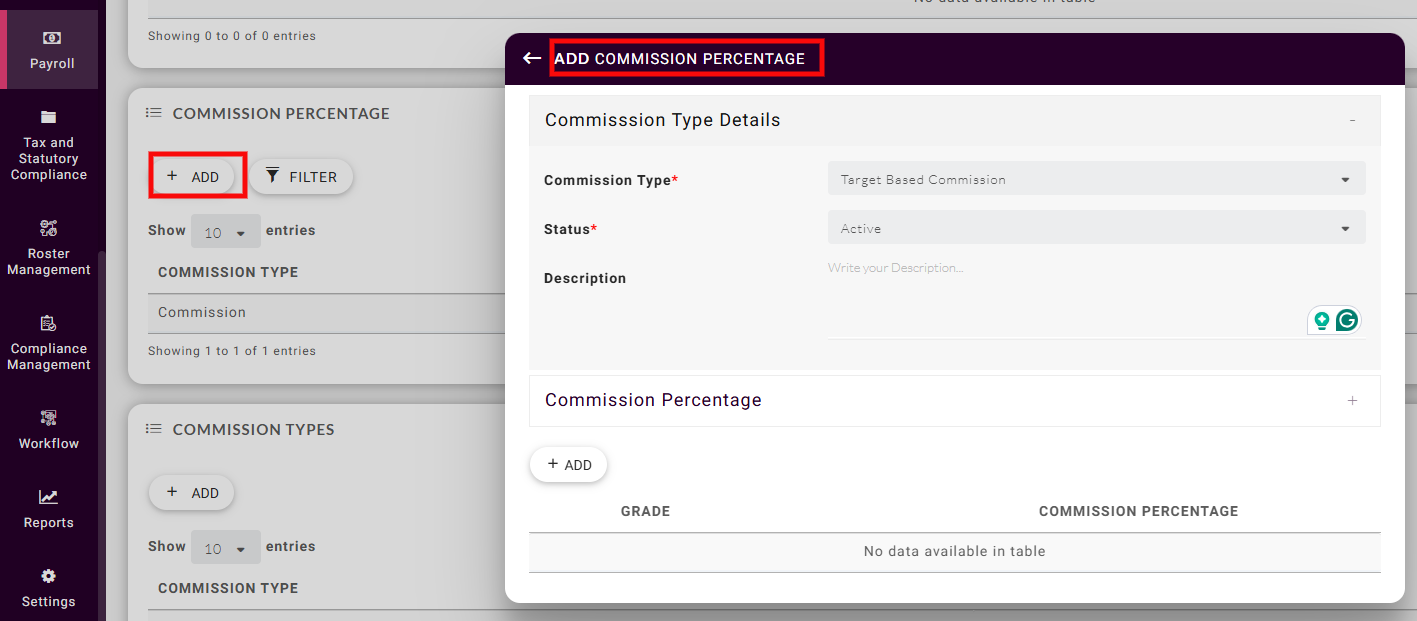Click the Grammarly icon in description box
1417x621 pixels.
pyautogui.click(x=1347, y=321)
